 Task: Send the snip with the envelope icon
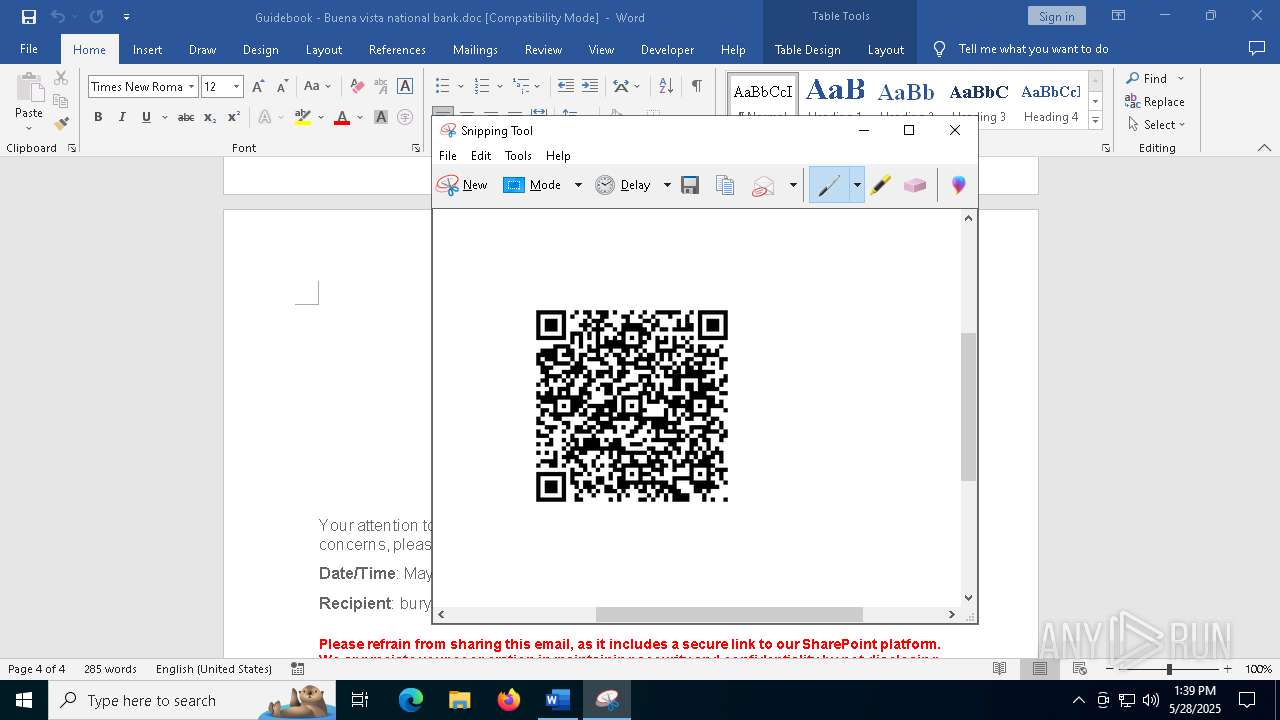(x=763, y=185)
